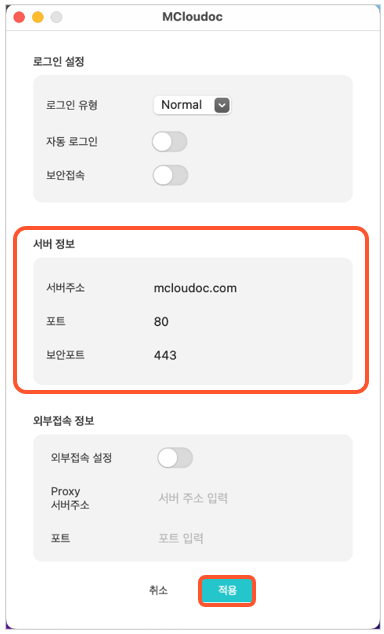Viewport: 384px width, 634px height.
Task: Select the 포트 field with value 80
Action: pos(161,322)
